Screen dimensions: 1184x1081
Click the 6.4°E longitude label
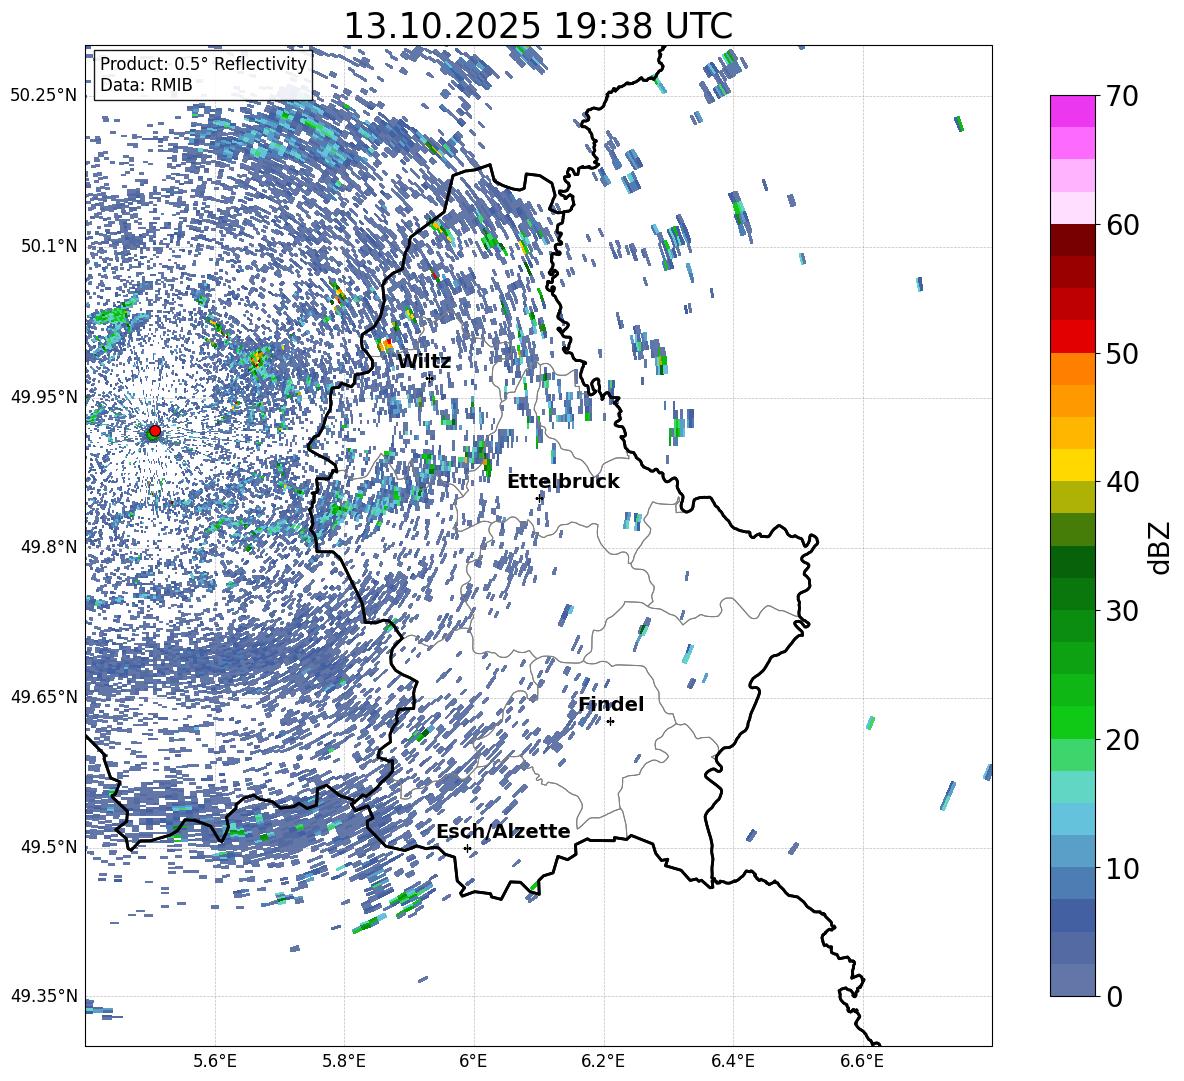click(x=732, y=1061)
